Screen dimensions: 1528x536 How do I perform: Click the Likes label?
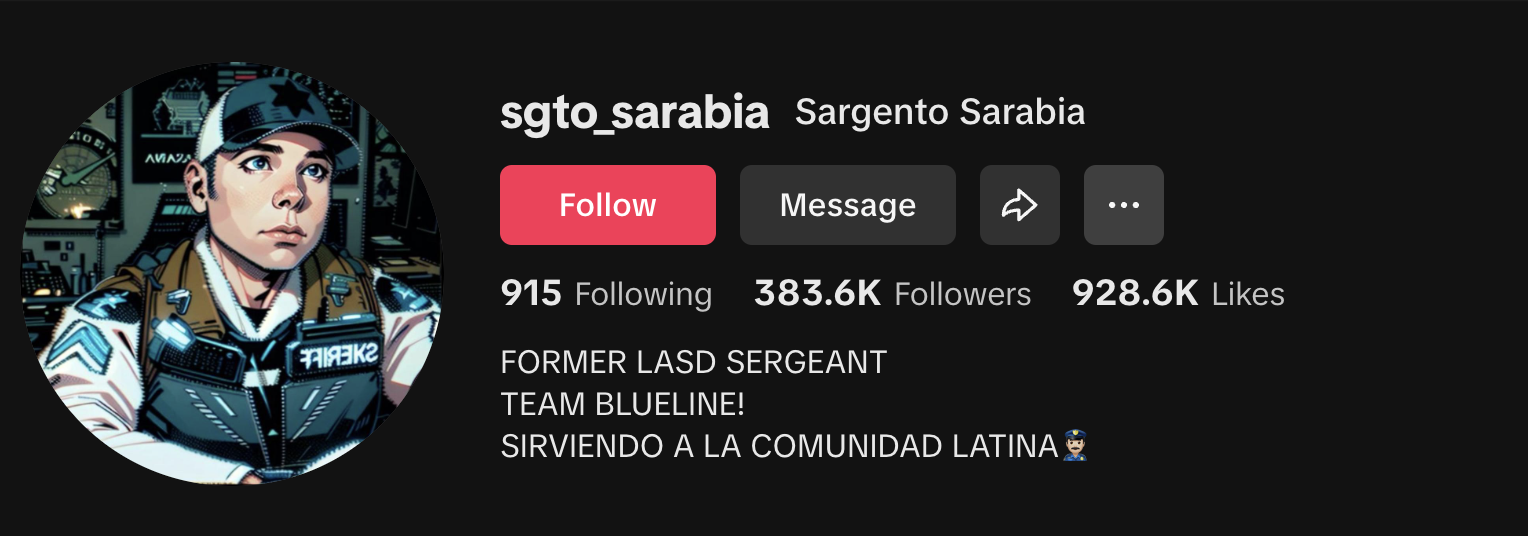pyautogui.click(x=1248, y=294)
